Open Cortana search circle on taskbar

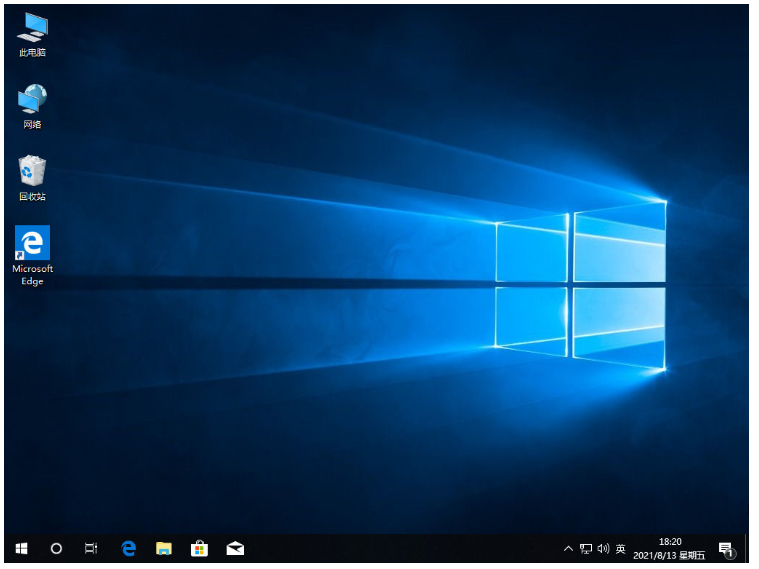pos(56,548)
